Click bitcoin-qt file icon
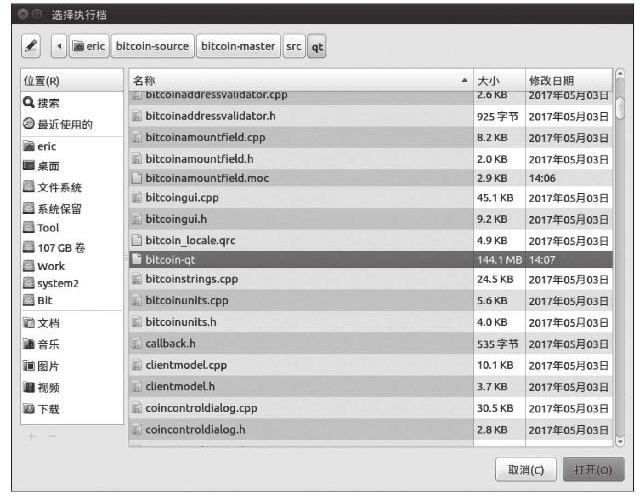The width and height of the screenshot is (640, 496). point(137,260)
